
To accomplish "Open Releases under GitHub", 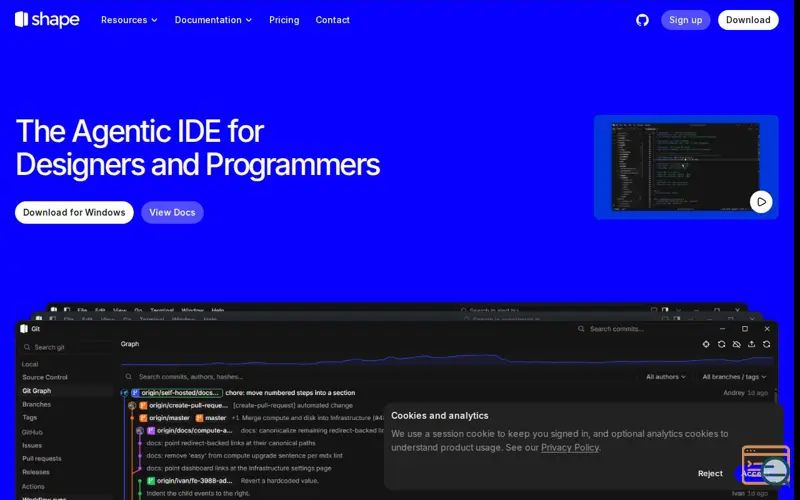I will click(36, 472).
